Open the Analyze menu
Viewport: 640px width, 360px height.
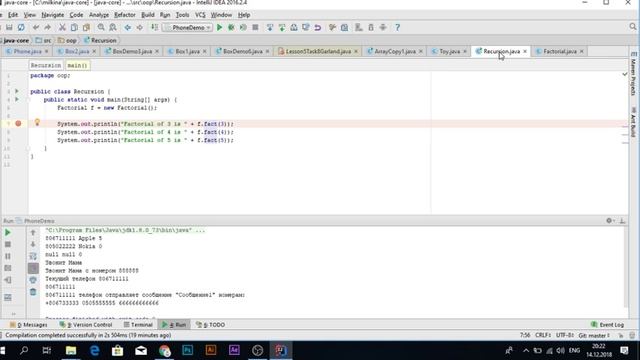99,15
